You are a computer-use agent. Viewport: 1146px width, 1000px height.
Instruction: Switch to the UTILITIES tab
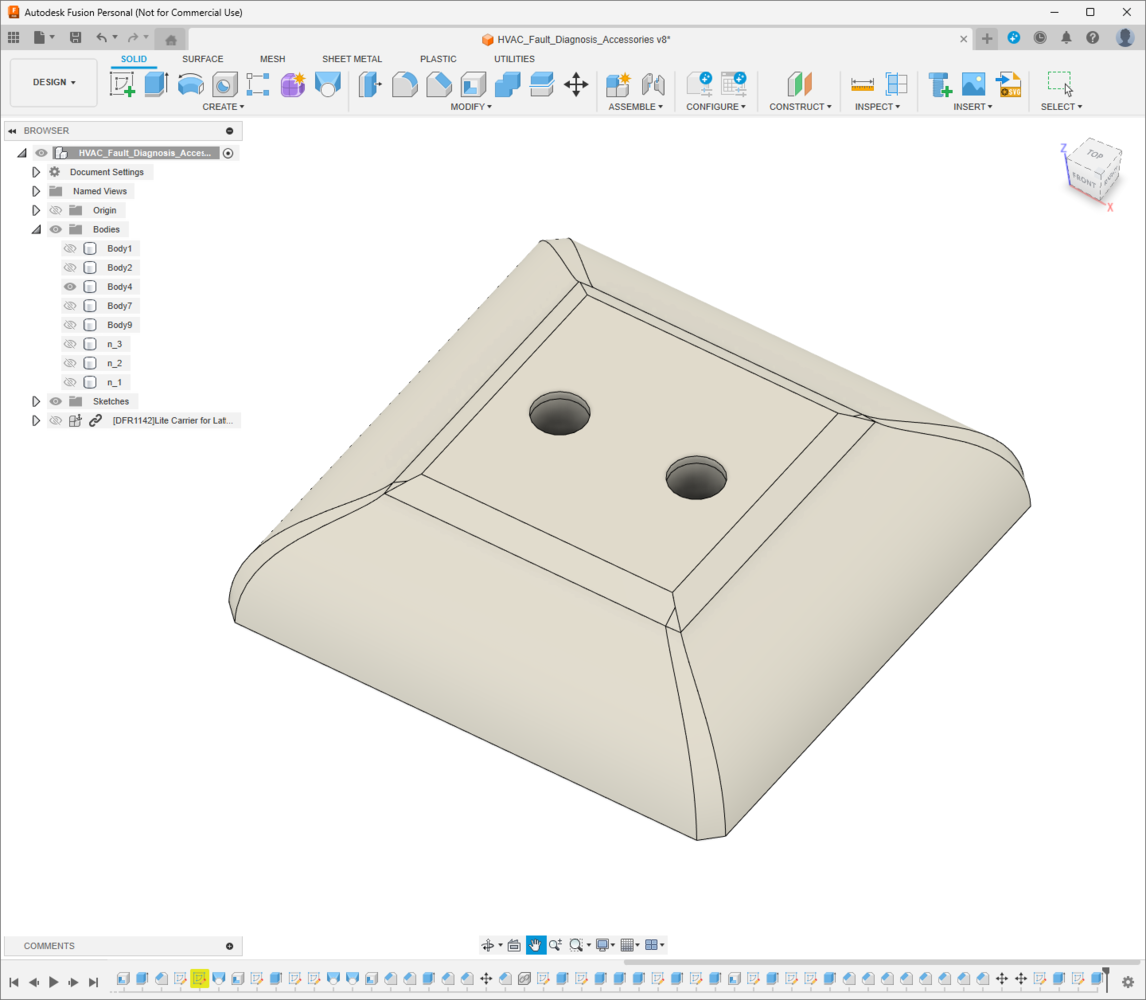[x=514, y=59]
